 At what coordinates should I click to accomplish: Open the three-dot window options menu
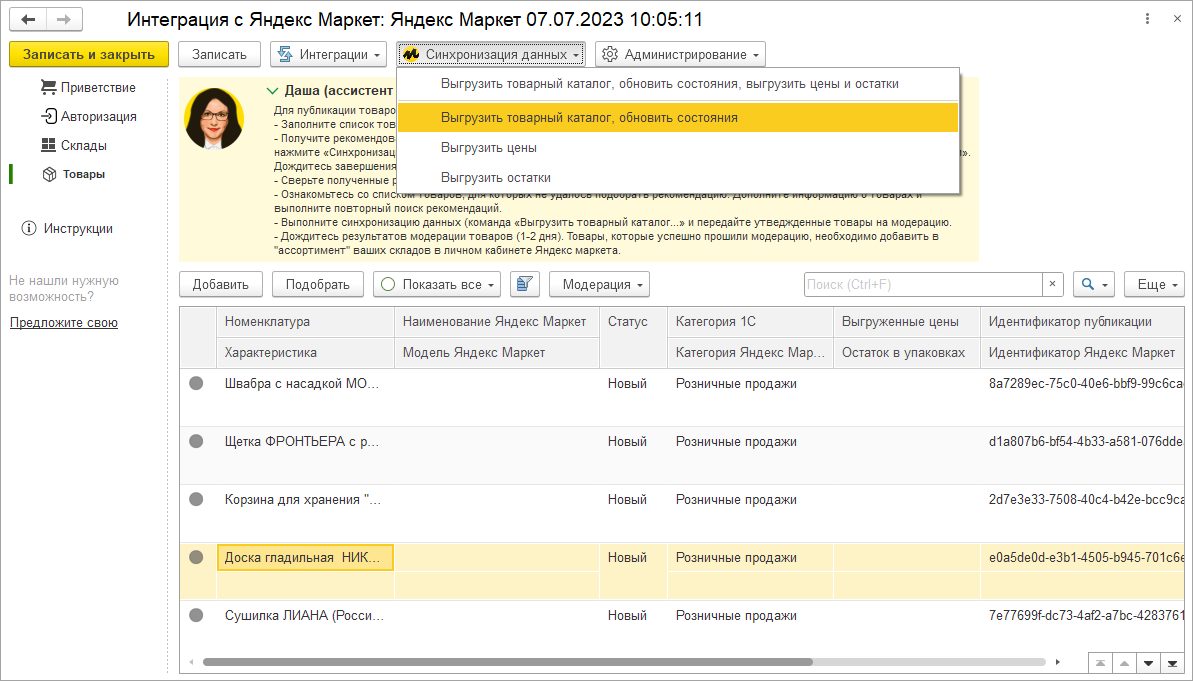[x=1147, y=19]
